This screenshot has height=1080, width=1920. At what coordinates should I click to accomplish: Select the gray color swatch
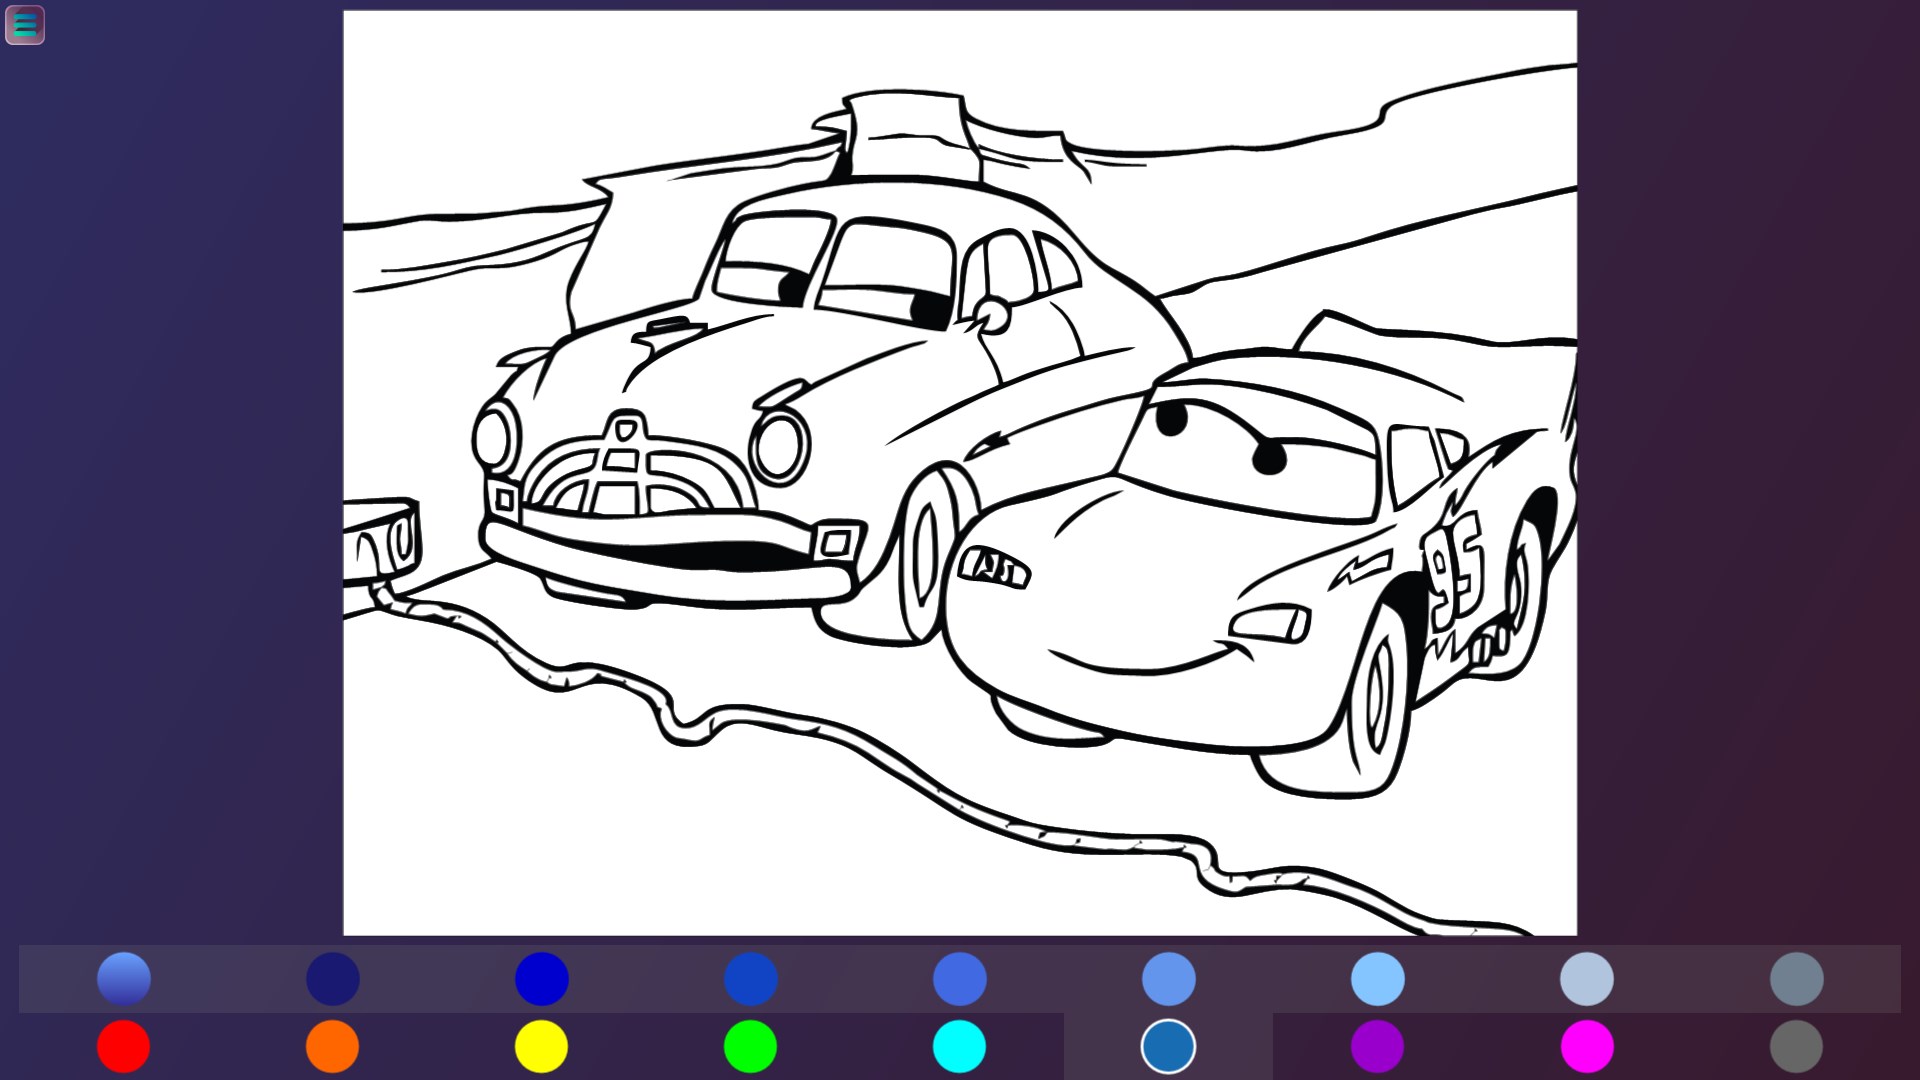tap(1795, 1048)
